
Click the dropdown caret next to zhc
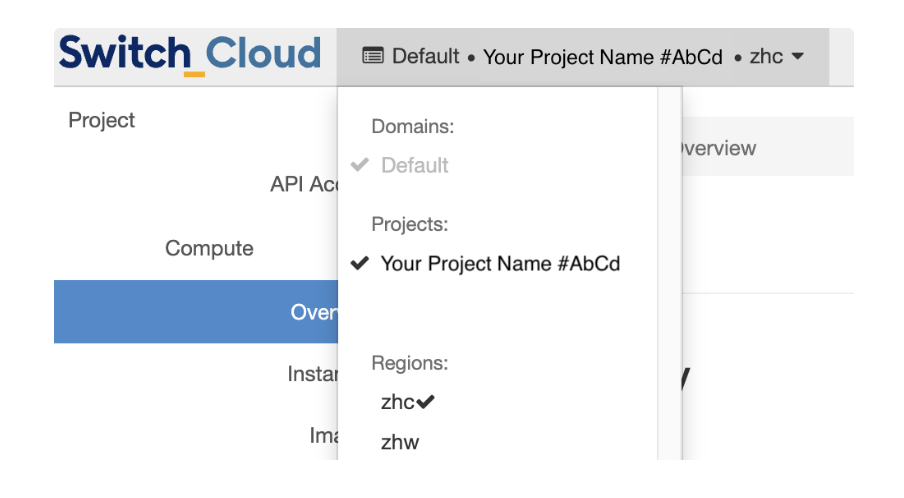(x=798, y=56)
